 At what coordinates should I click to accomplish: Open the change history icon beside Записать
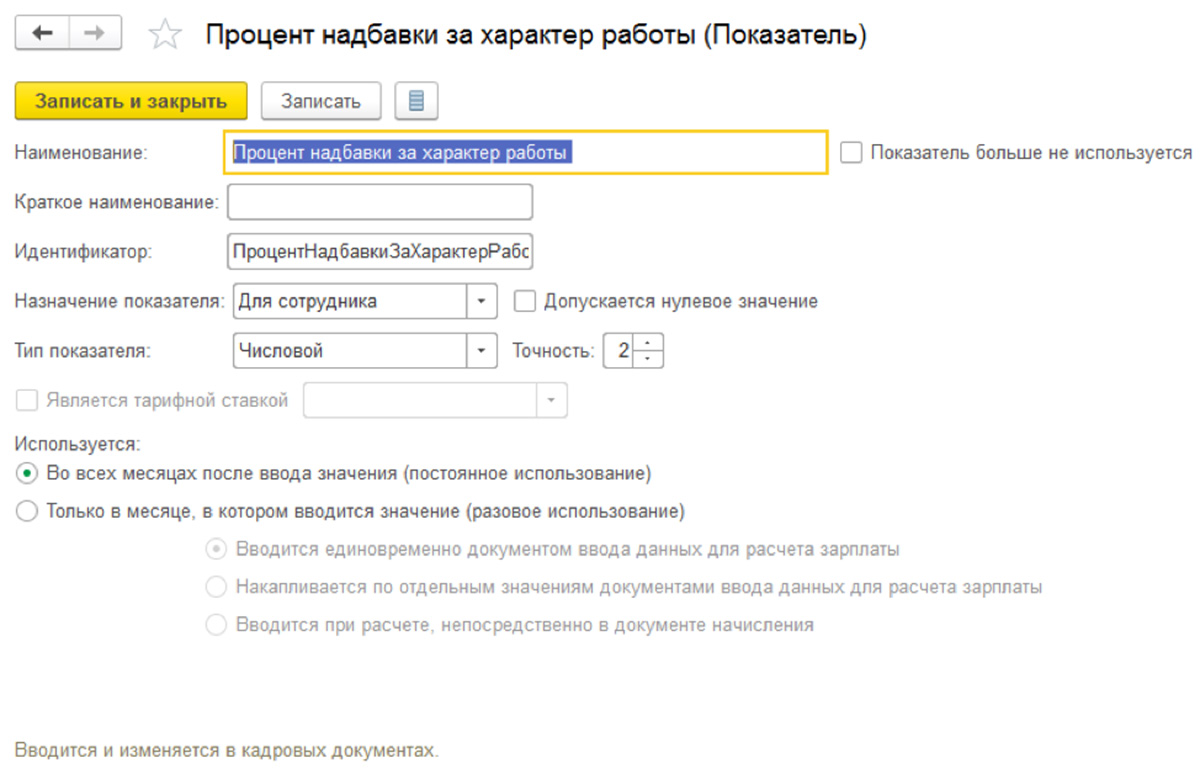[x=416, y=100]
